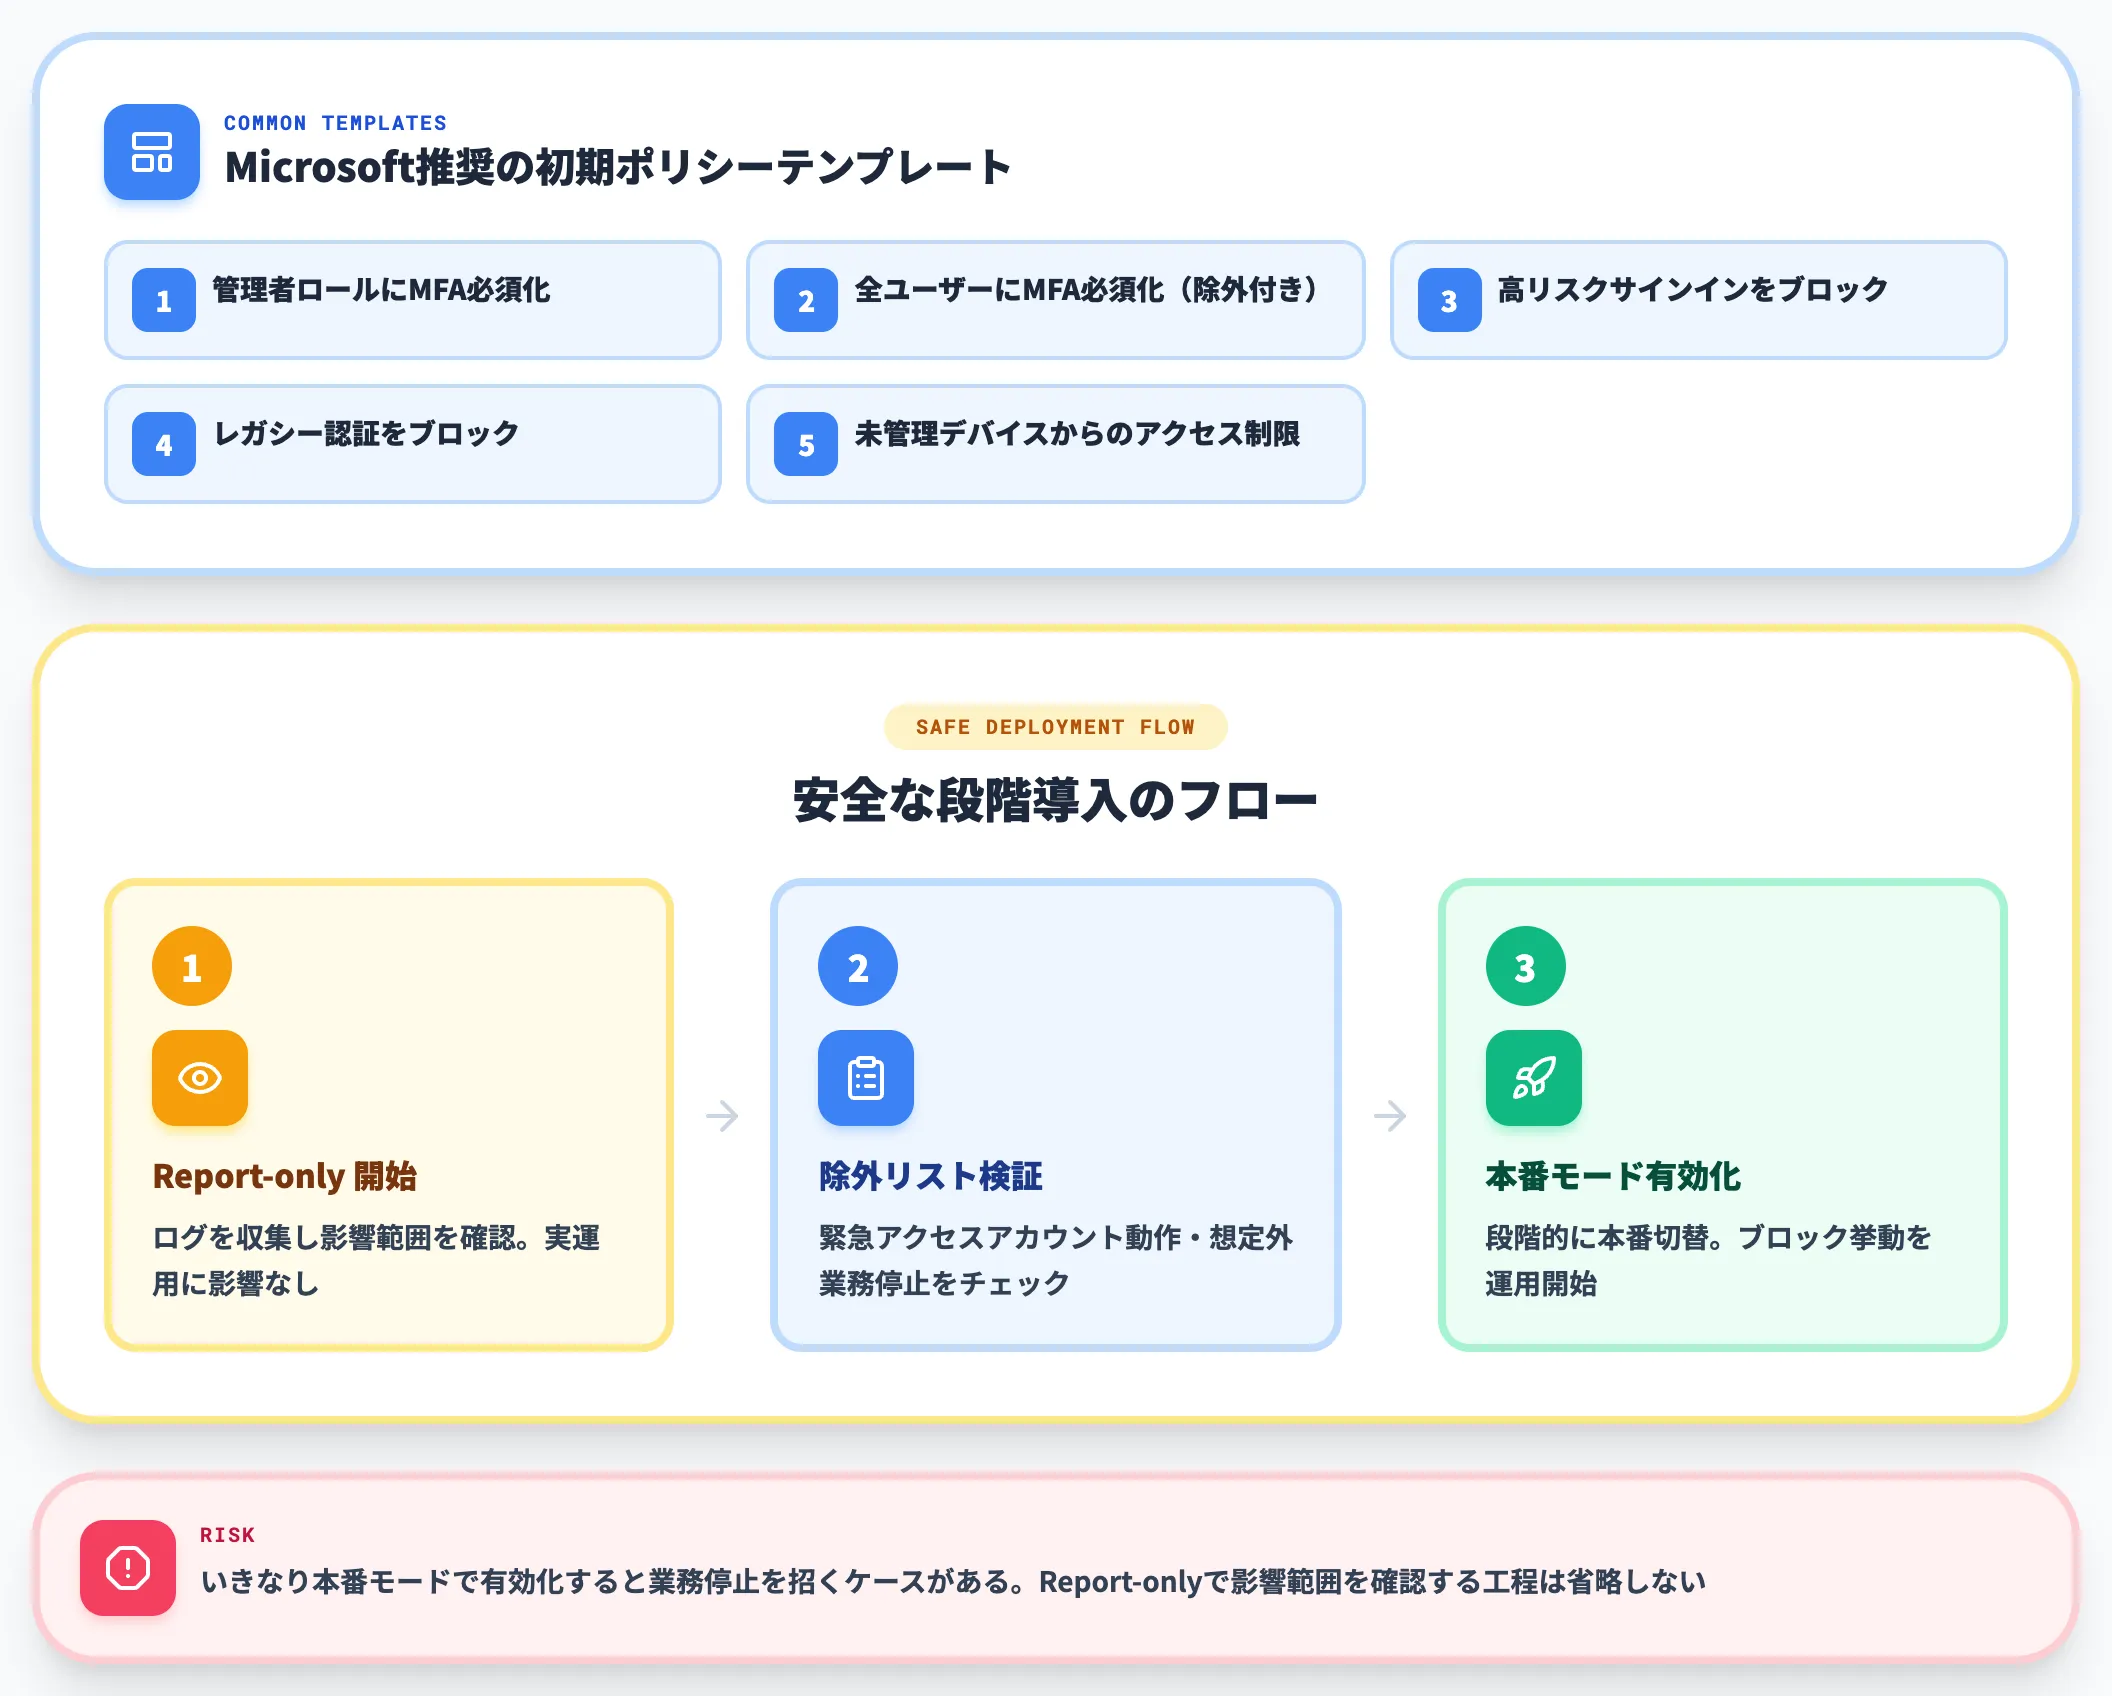The height and width of the screenshot is (1696, 2112).
Task: Click the red alert icon in Risk banner
Action: click(x=128, y=1568)
